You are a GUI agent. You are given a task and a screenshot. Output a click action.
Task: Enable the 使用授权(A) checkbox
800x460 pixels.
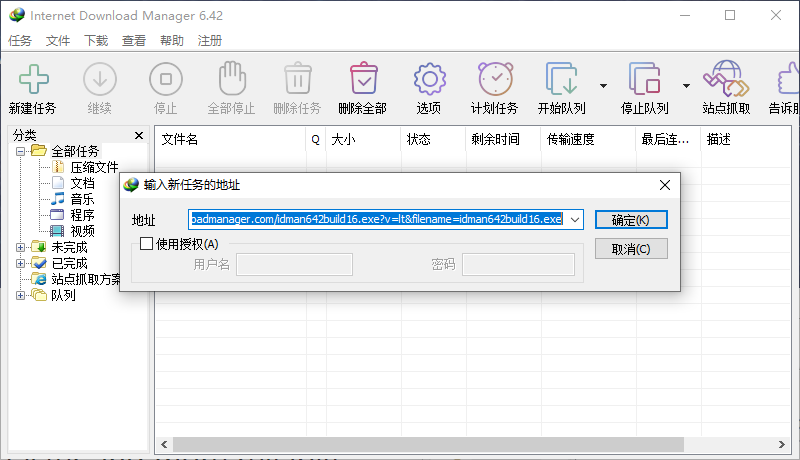146,244
